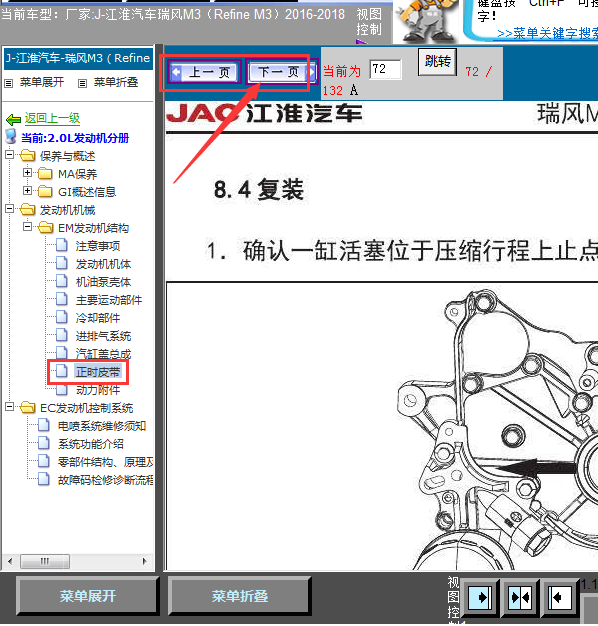Collapse the EC发动机控制系统 folder
The height and width of the screenshot is (626, 598).
coord(9,406)
